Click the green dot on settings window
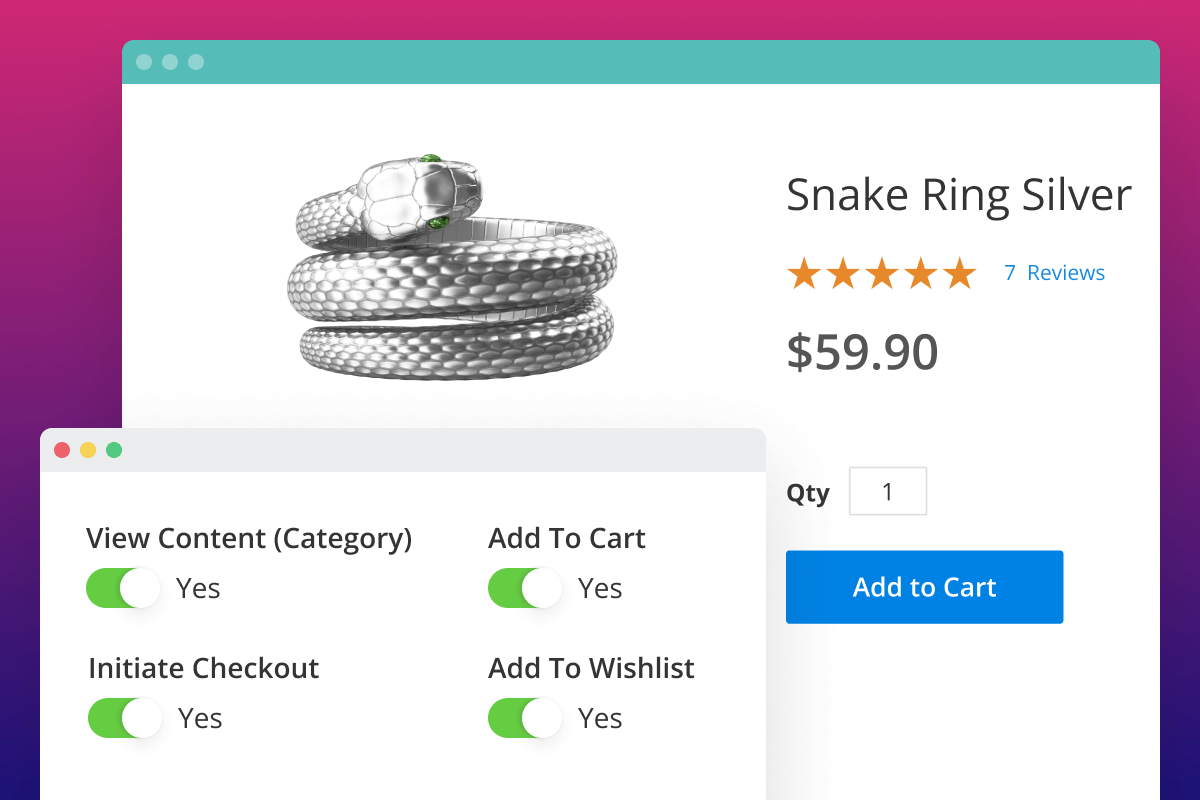The width and height of the screenshot is (1200, 800). coord(114,450)
